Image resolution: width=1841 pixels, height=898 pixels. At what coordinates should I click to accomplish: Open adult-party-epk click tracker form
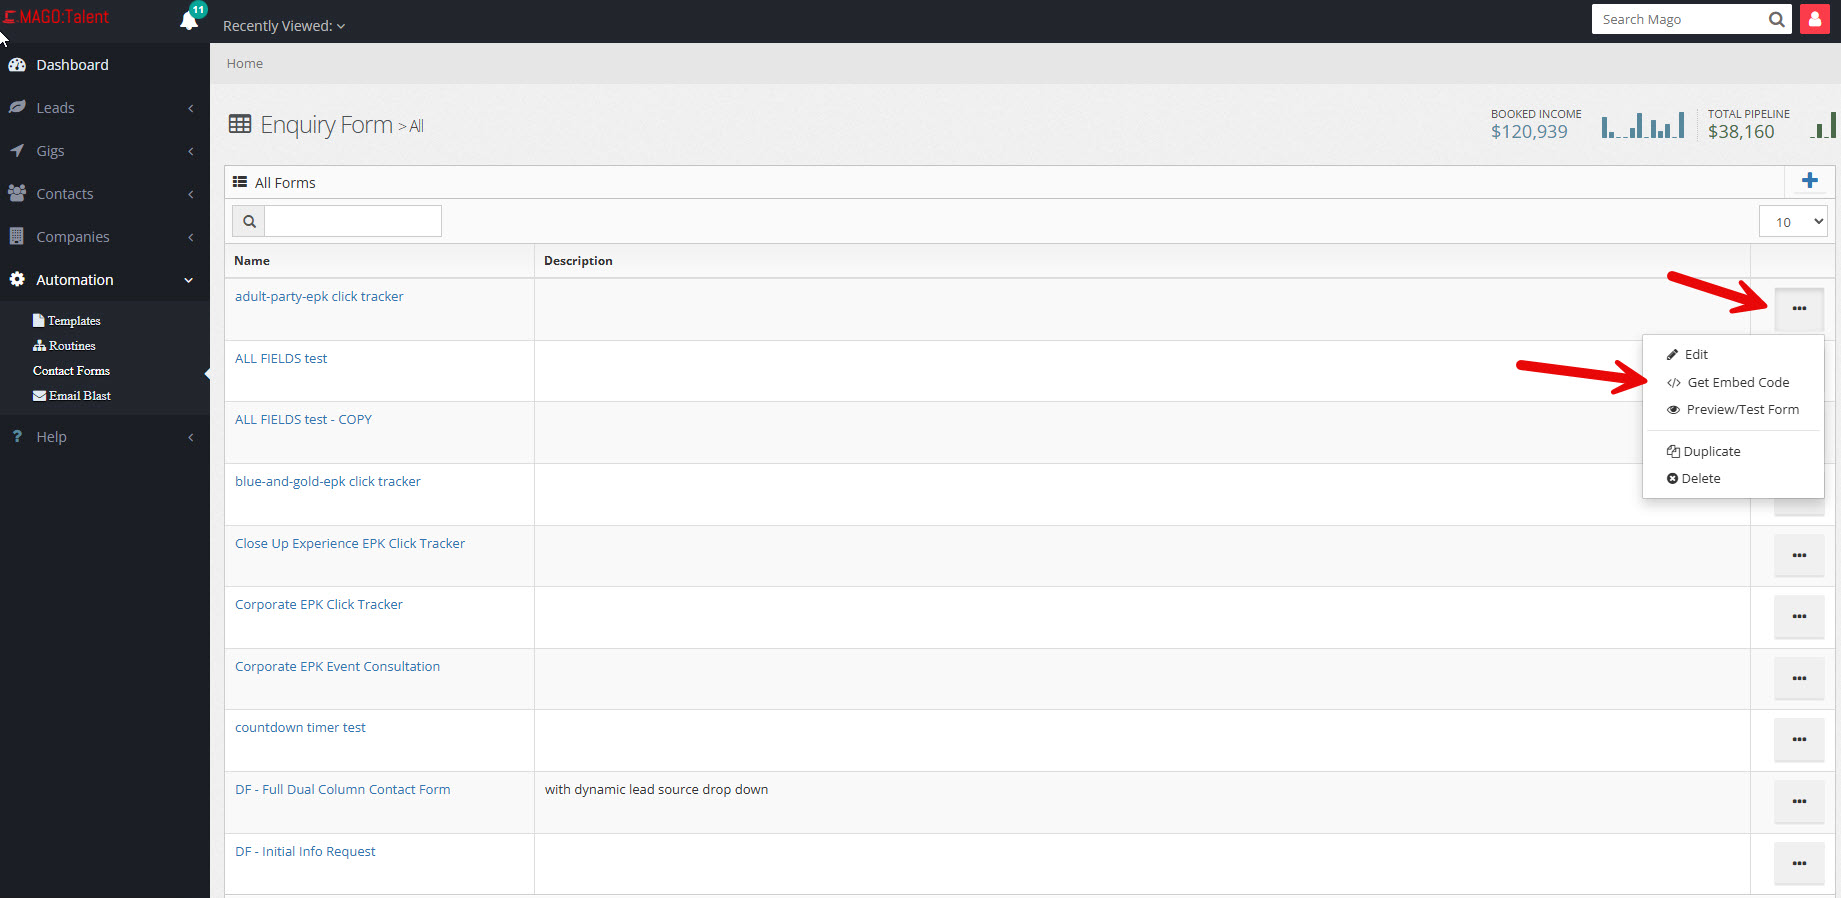(x=319, y=296)
